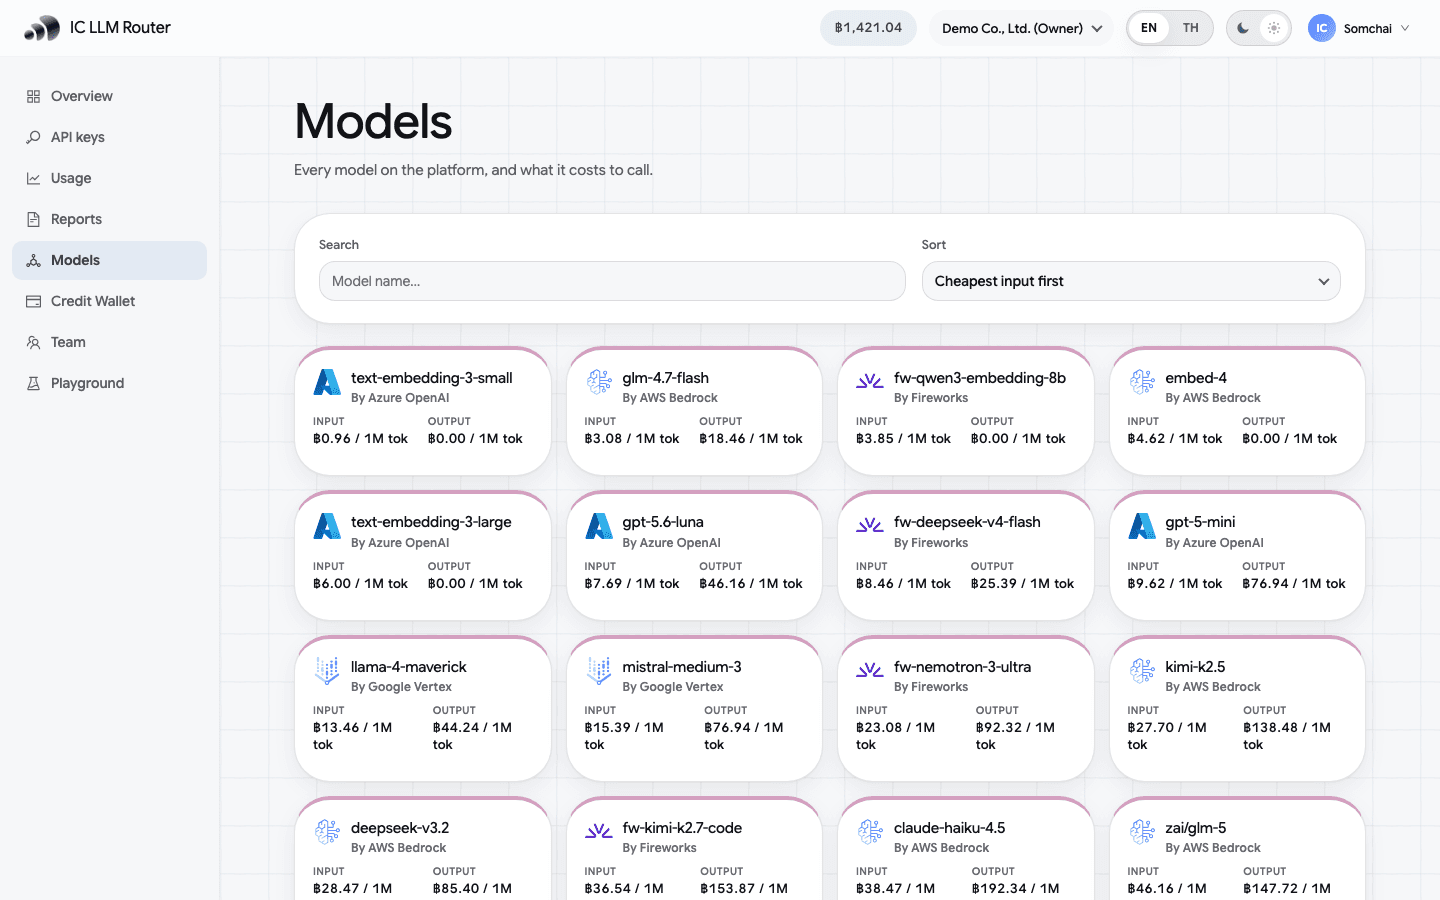The image size is (1440, 900).
Task: Click the ฿1,421.04 balance badge
Action: point(868,28)
